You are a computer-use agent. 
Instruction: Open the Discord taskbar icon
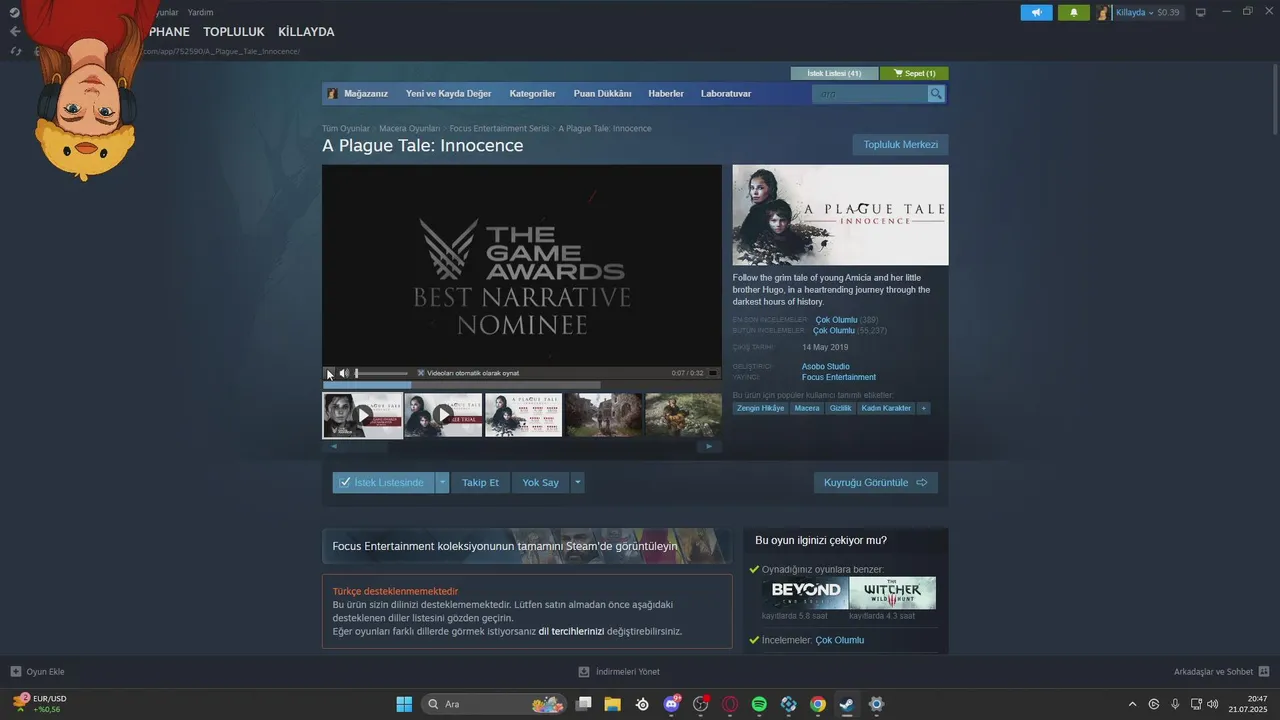click(672, 704)
